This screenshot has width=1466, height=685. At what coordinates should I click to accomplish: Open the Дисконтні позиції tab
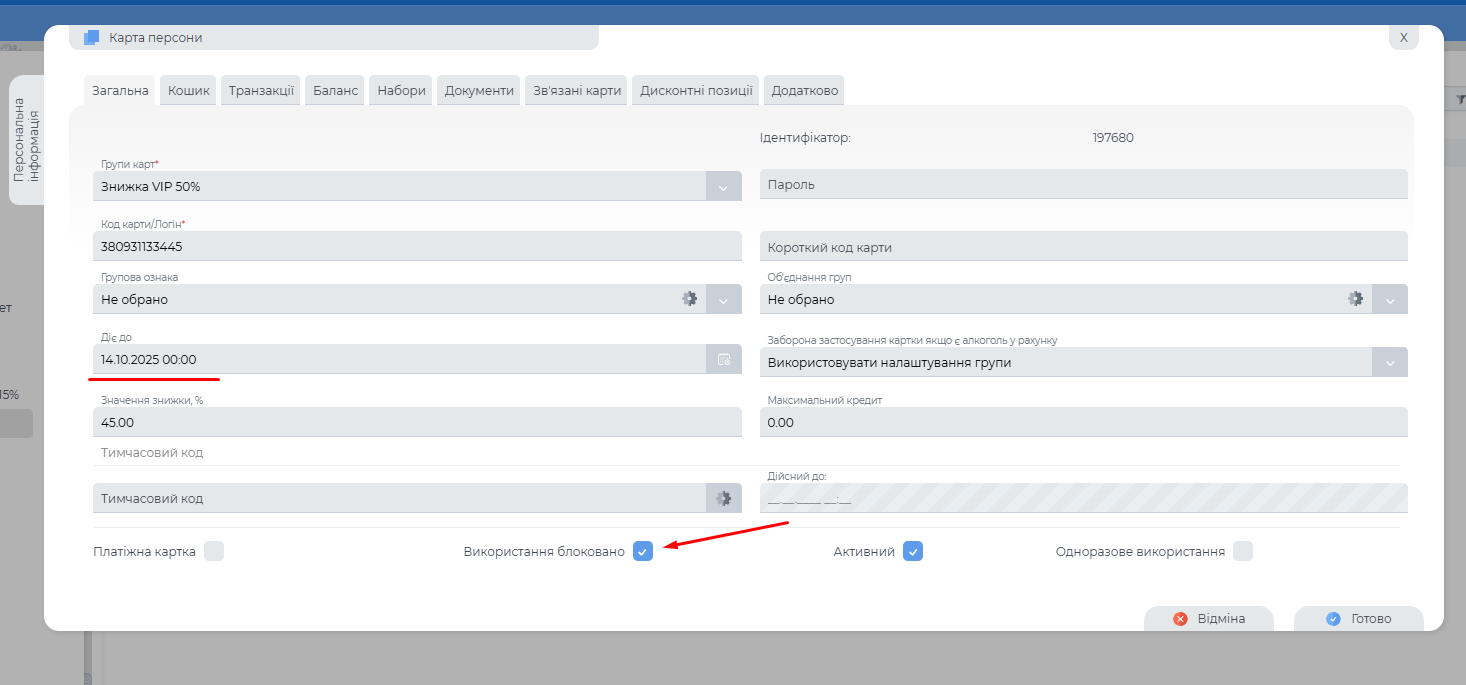click(x=696, y=90)
